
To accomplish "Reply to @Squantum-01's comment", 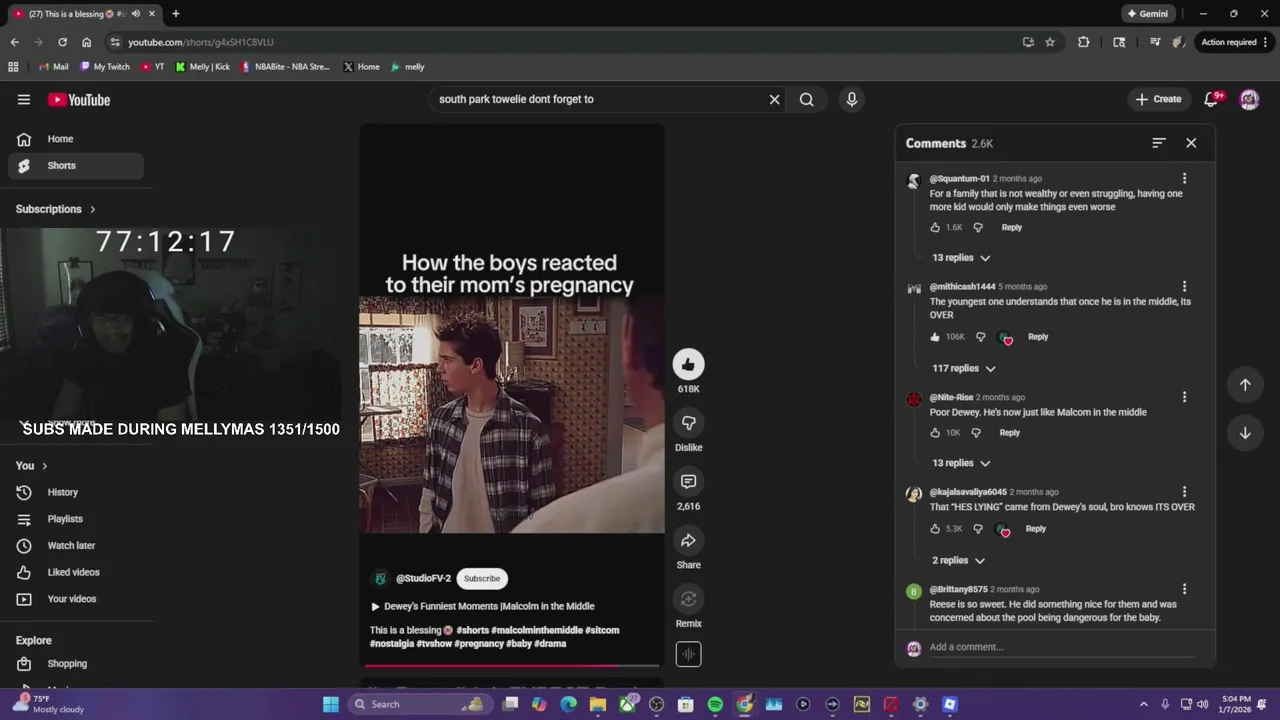I will coord(1012,227).
